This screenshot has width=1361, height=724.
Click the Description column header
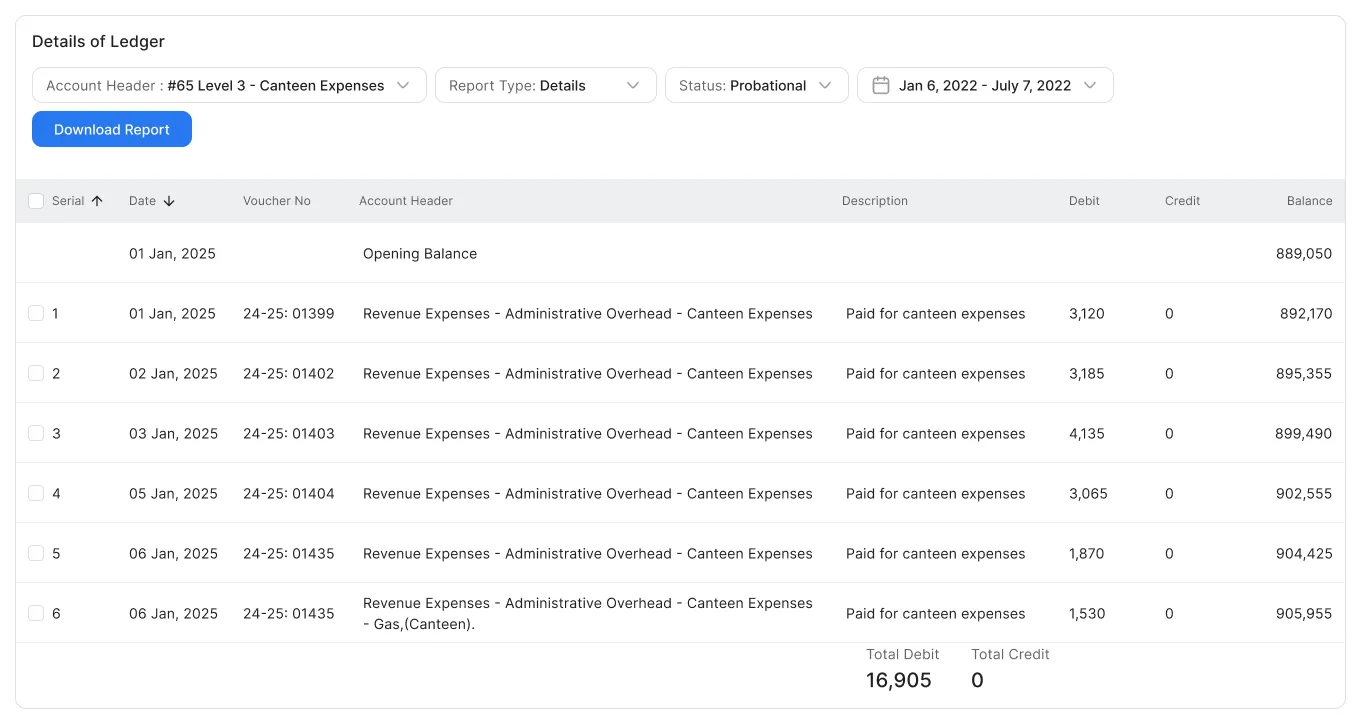[x=875, y=201]
